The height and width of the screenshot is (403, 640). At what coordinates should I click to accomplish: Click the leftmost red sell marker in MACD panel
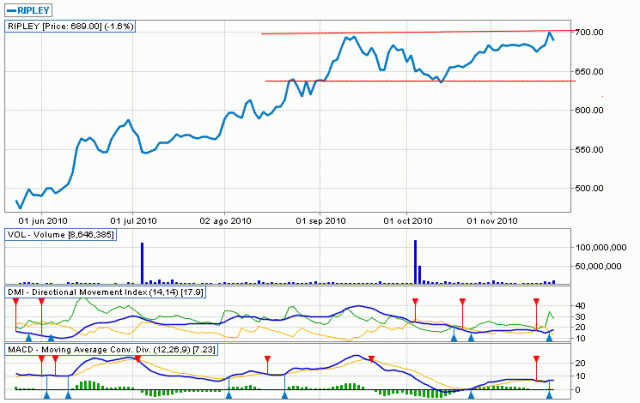click(41, 359)
